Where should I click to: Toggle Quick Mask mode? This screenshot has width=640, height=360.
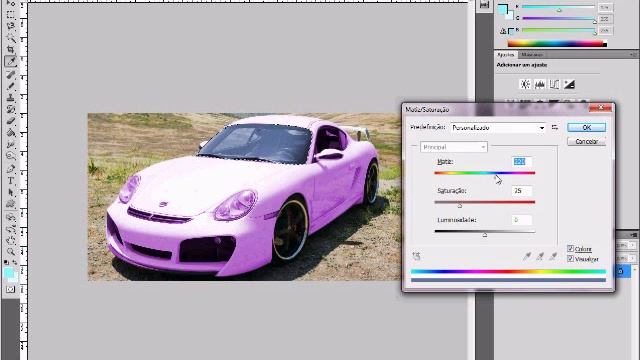[x=11, y=289]
